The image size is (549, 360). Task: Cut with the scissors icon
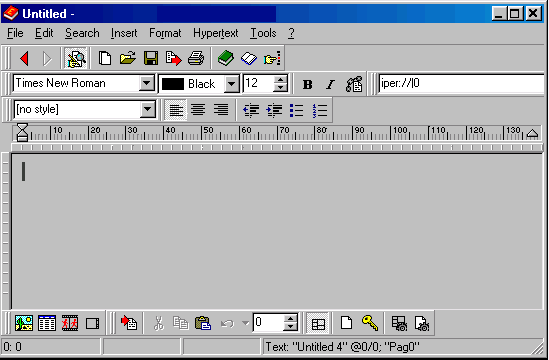159,323
